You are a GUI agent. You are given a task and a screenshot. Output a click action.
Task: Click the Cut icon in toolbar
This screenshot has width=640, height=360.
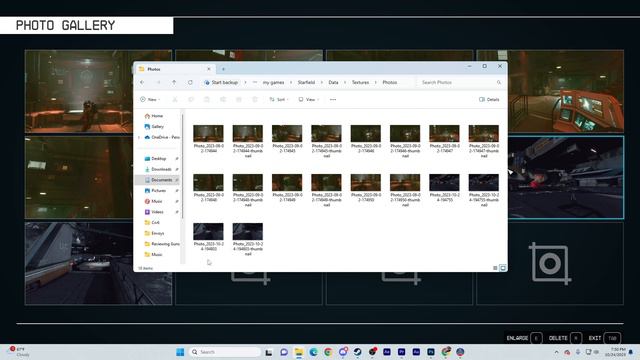(175, 100)
